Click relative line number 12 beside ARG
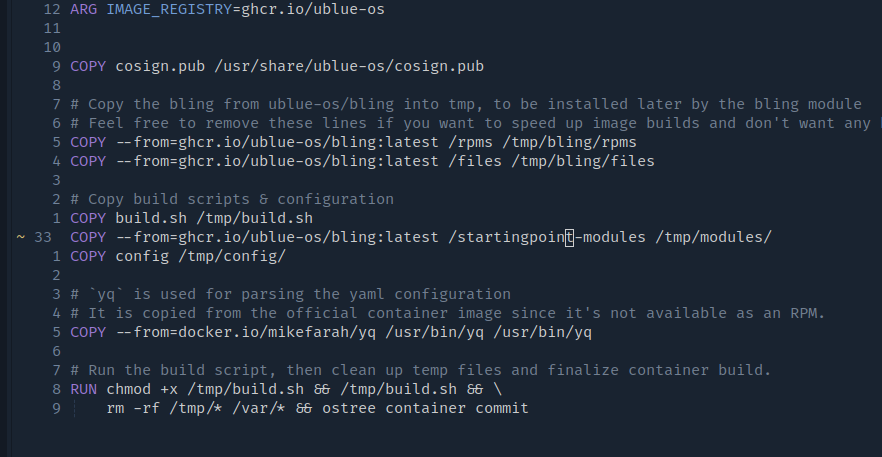Image resolution: width=882 pixels, height=457 pixels. coord(52,9)
